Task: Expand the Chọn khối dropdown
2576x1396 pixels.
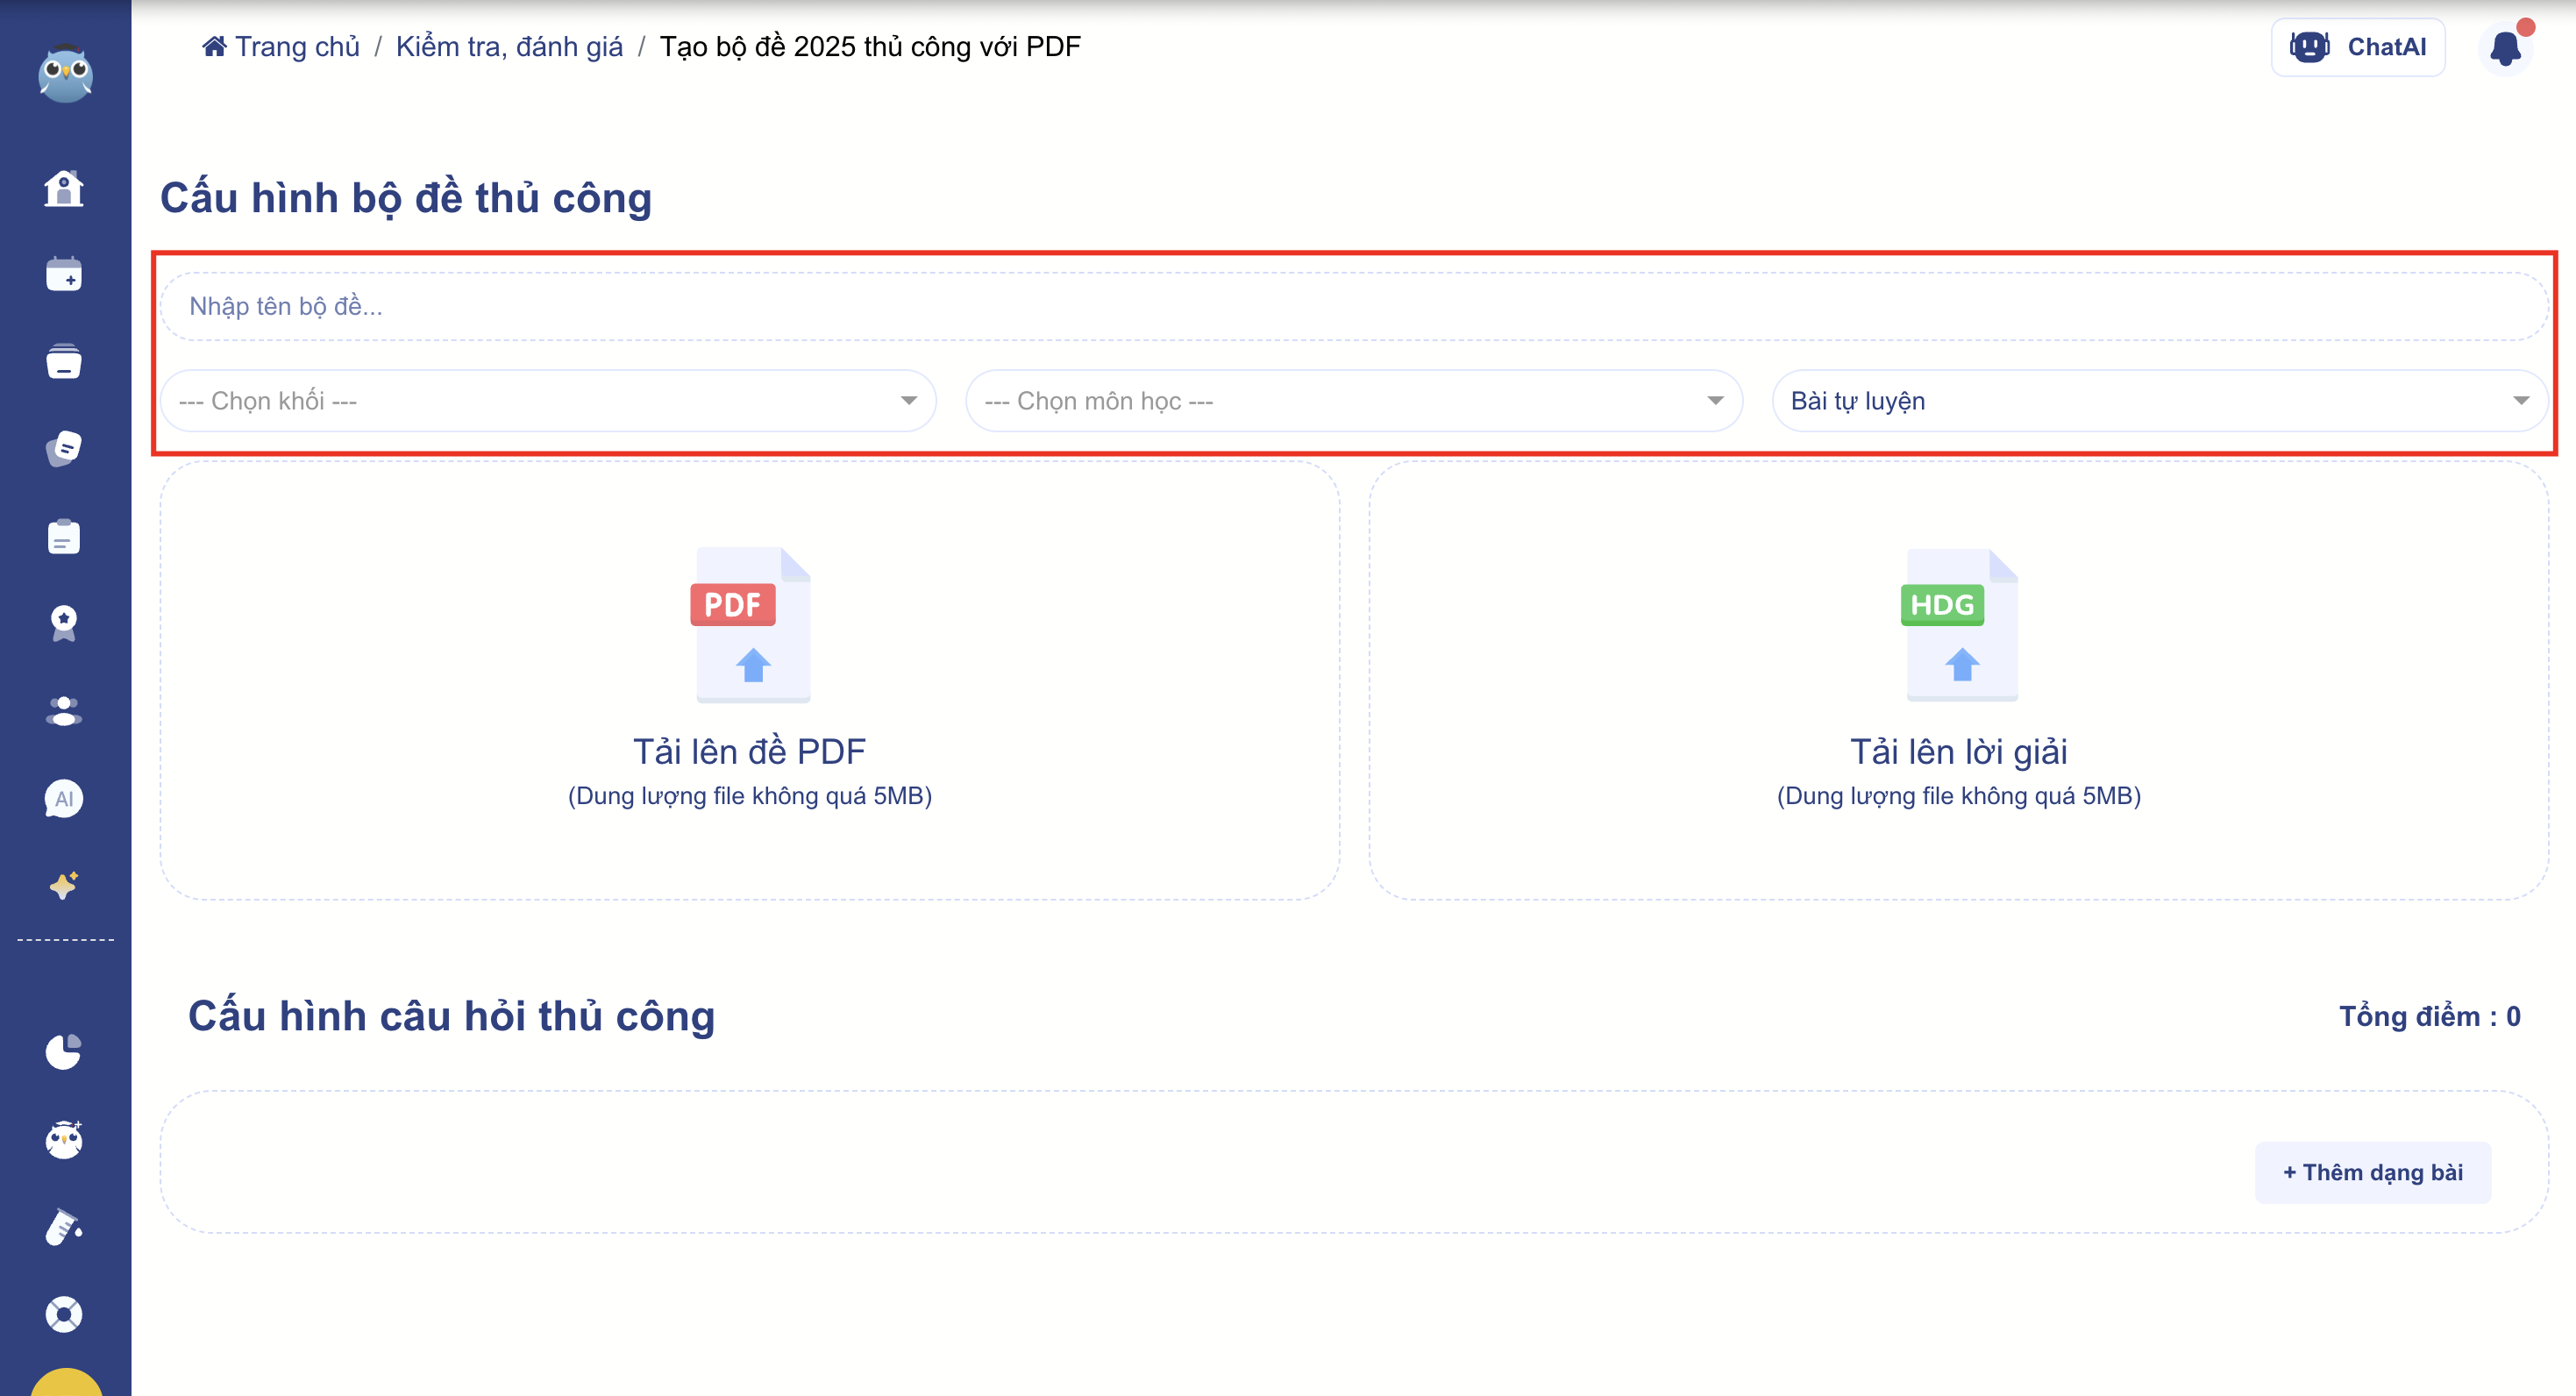Action: (x=547, y=401)
